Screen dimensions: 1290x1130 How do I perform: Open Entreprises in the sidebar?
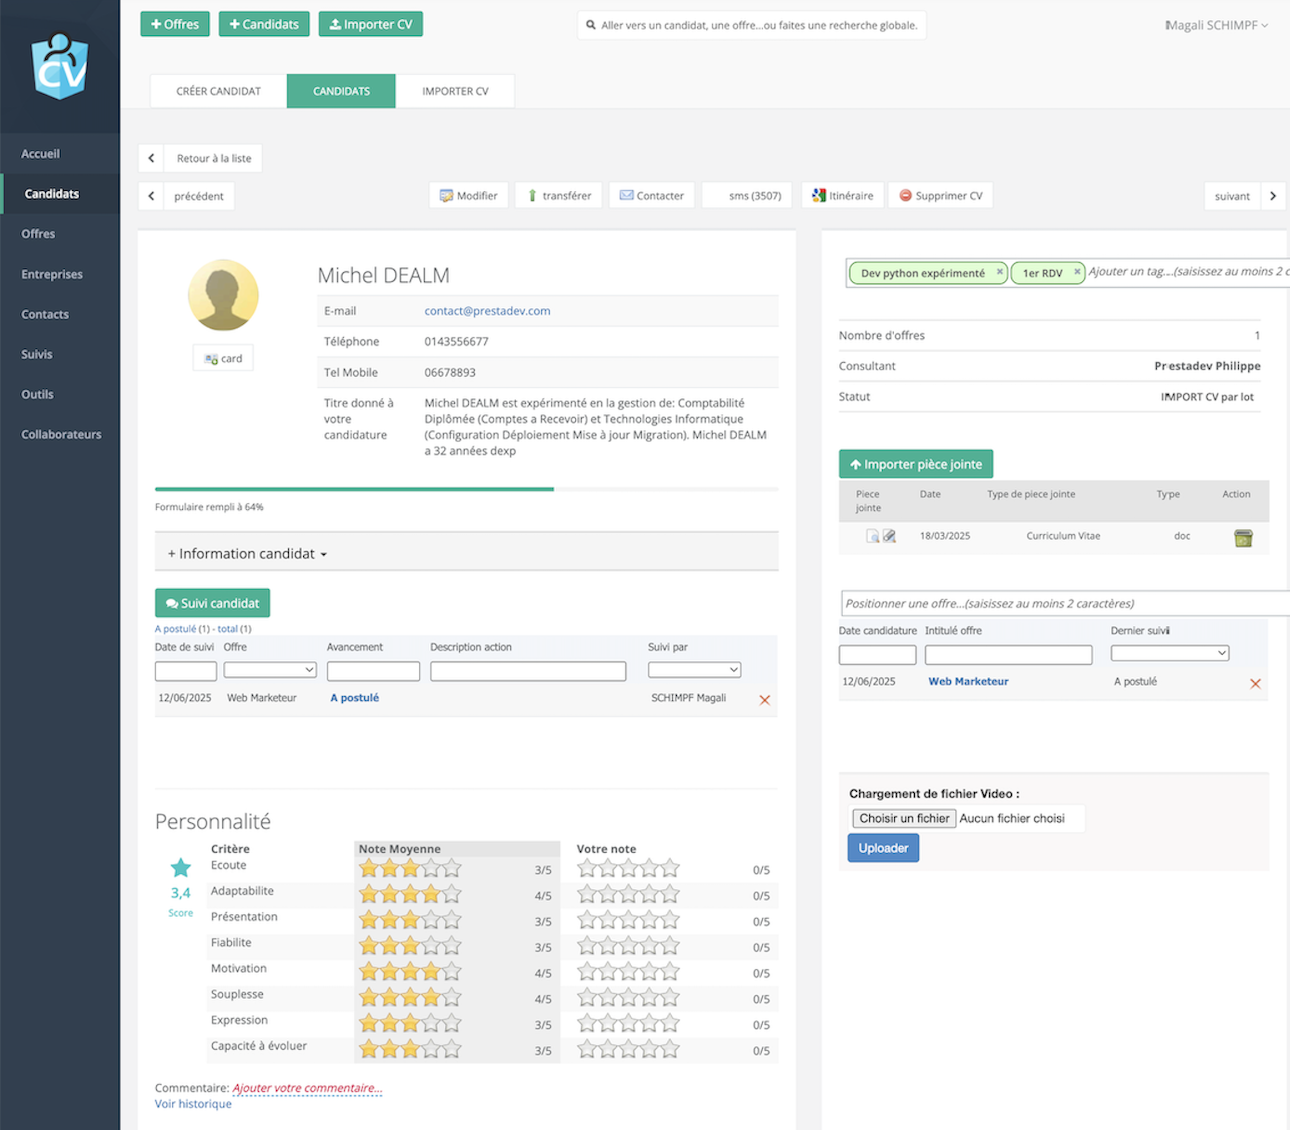(52, 274)
